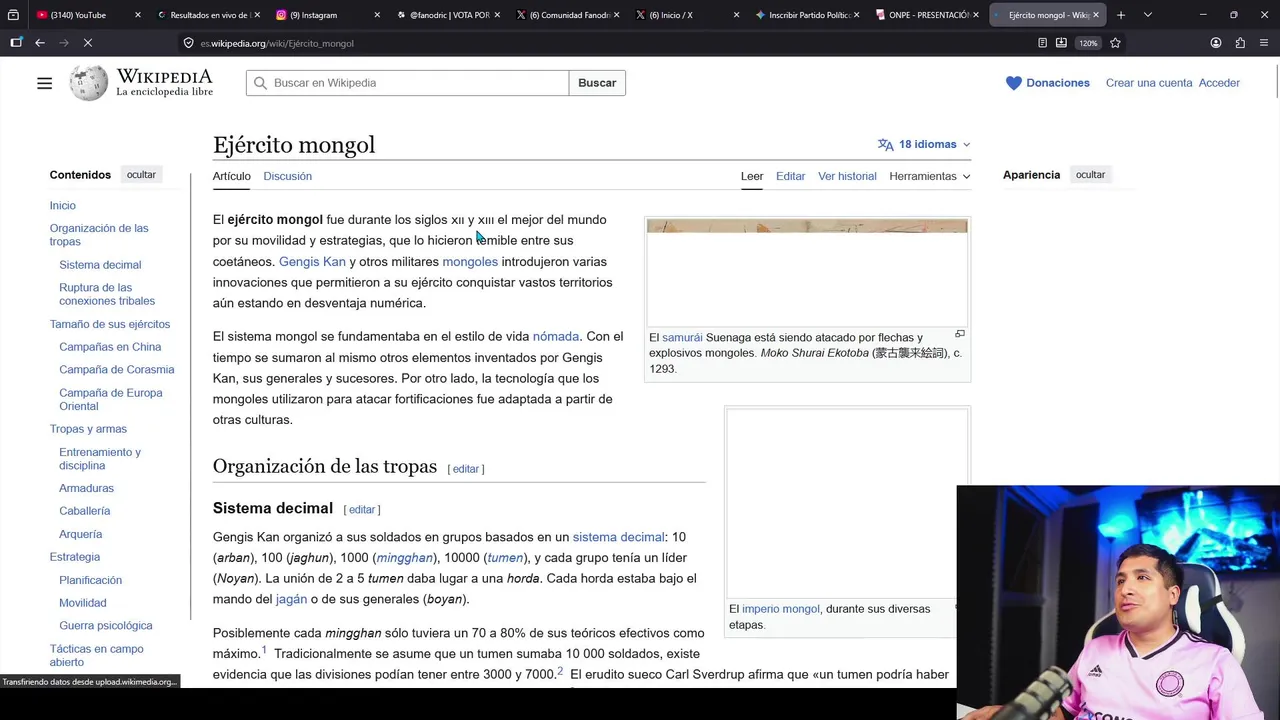Select the Leer view tab
Screen dimensions: 1280x720
[752, 176]
